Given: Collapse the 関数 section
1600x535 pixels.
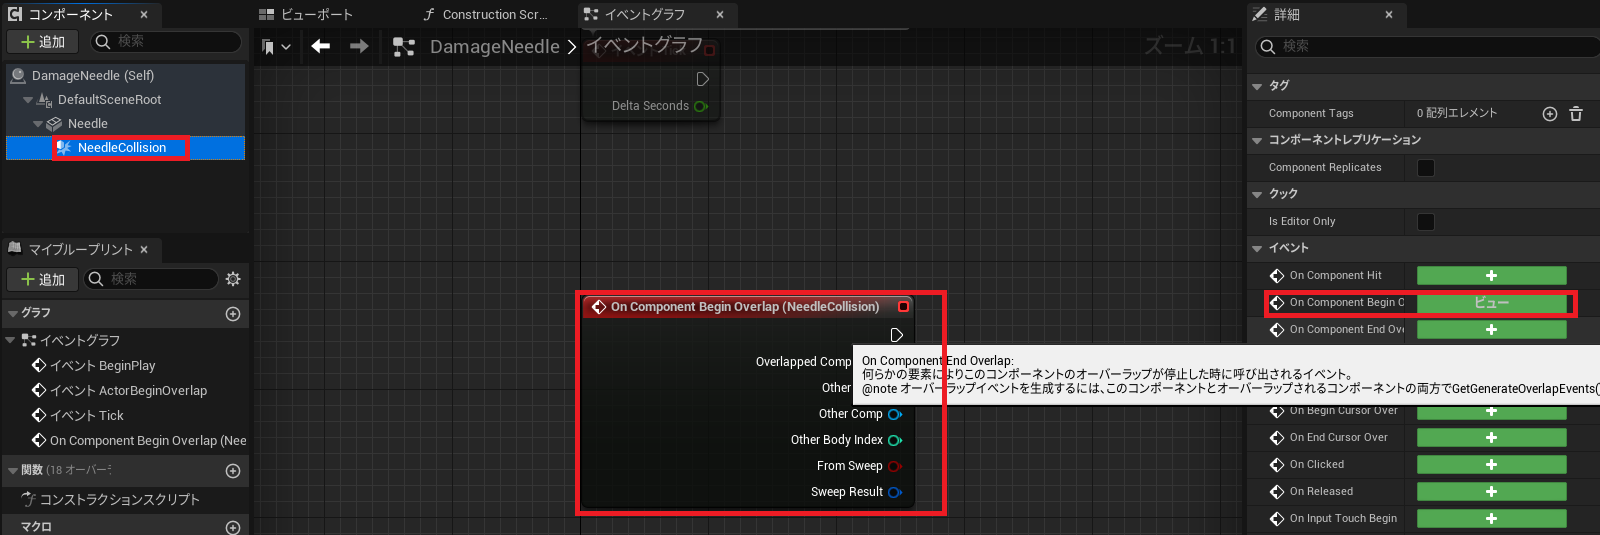Looking at the screenshot, I should (x=13, y=471).
